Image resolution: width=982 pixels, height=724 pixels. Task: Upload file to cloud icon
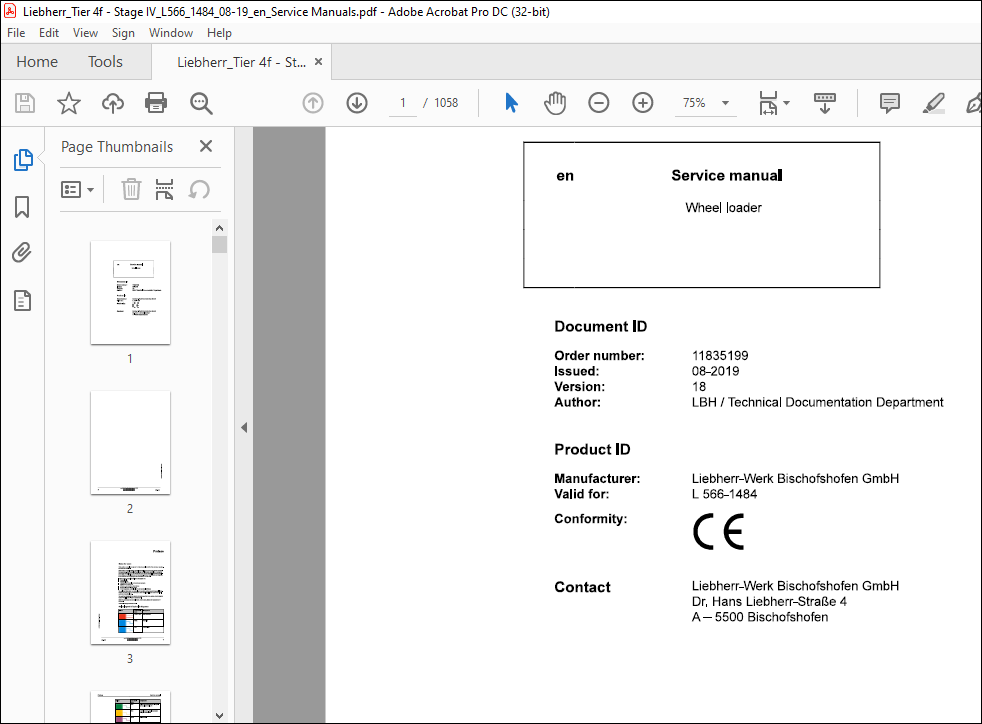pos(113,103)
